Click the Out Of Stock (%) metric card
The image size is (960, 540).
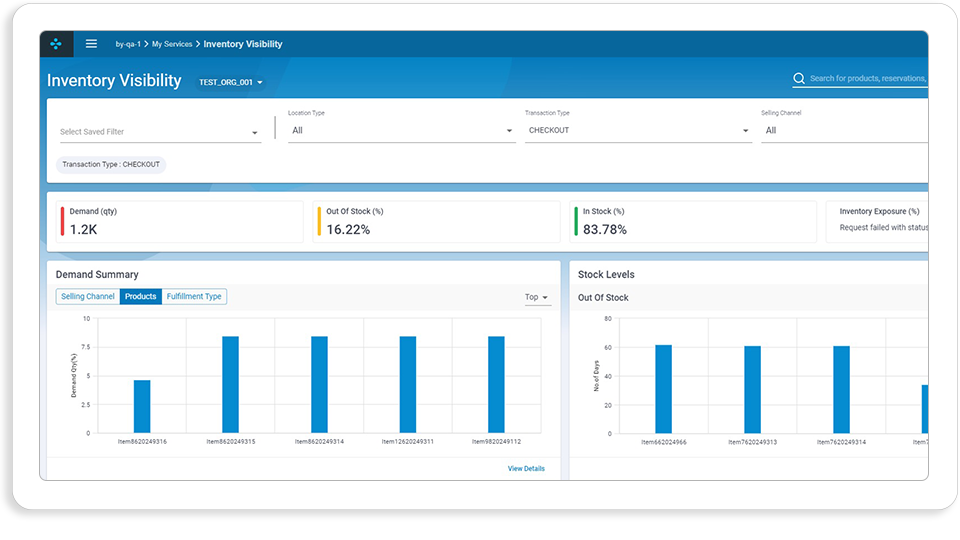pyautogui.click(x=437, y=222)
